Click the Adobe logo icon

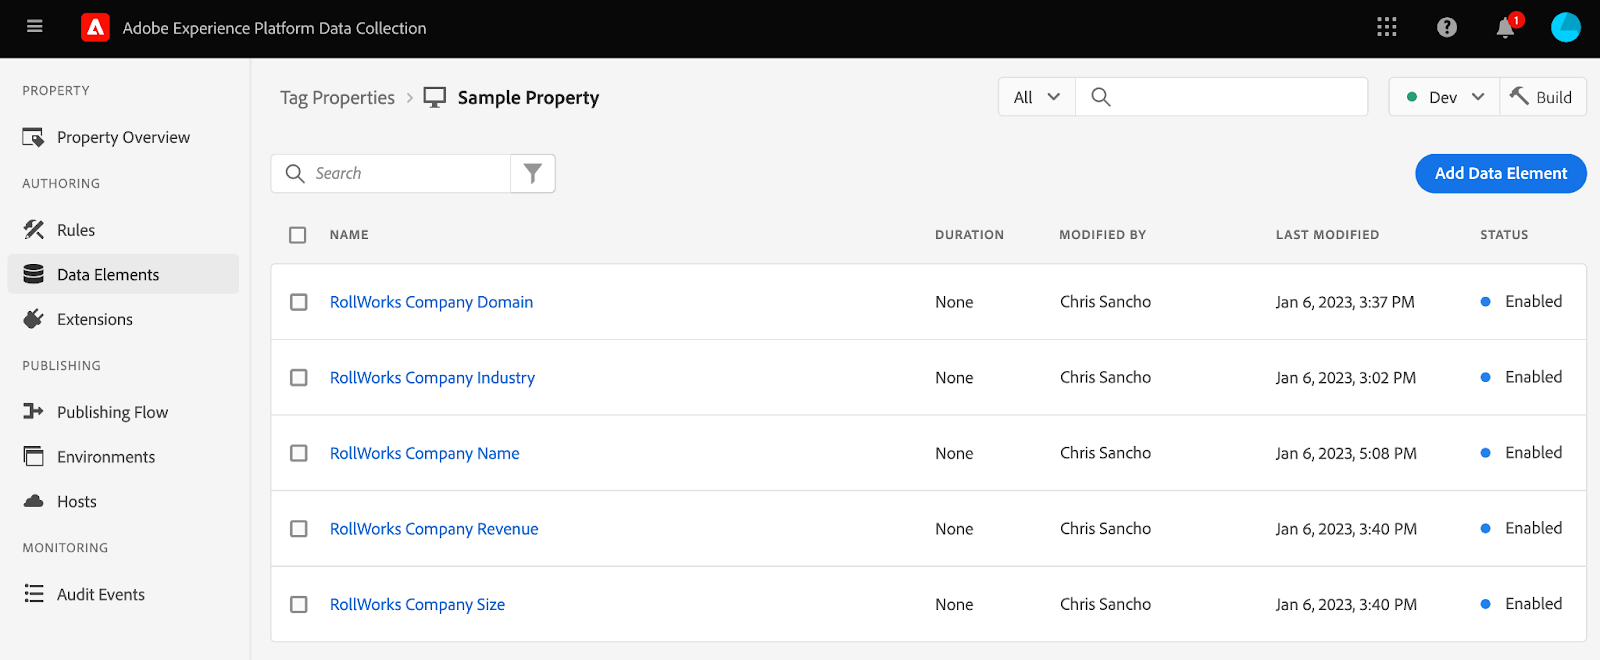pyautogui.click(x=95, y=28)
